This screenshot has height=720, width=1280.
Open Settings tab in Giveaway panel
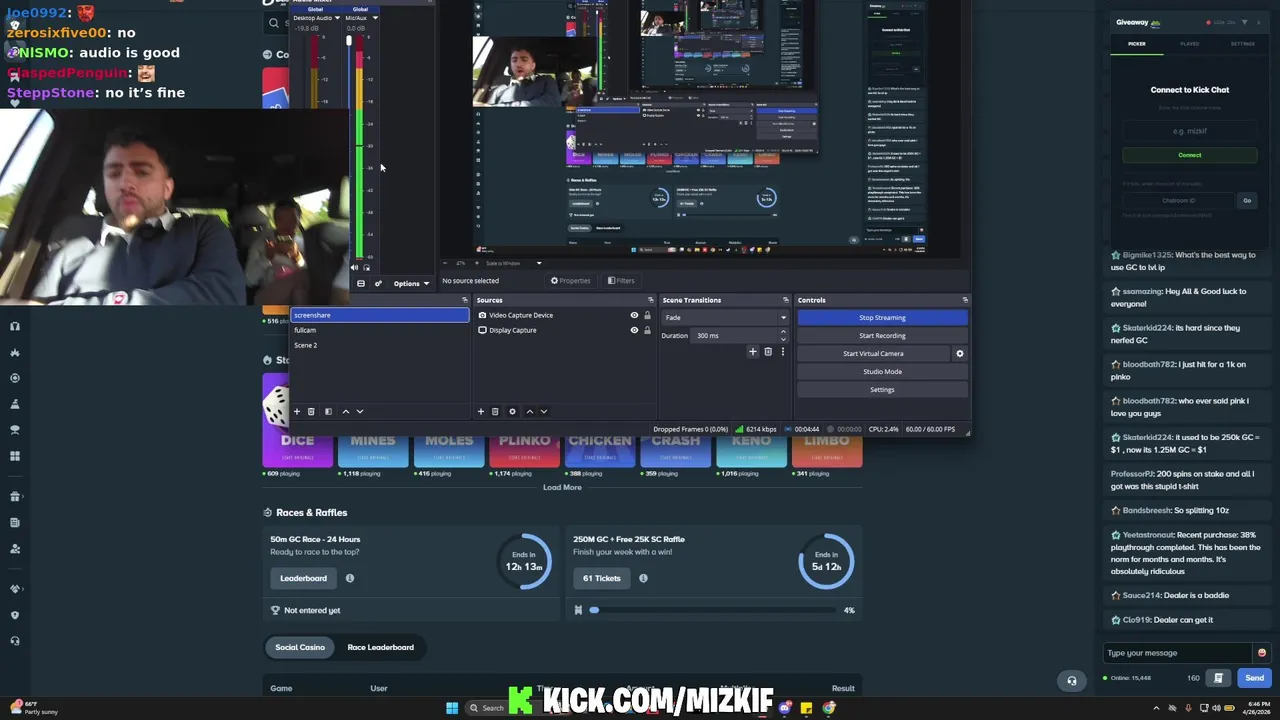click(x=1243, y=44)
